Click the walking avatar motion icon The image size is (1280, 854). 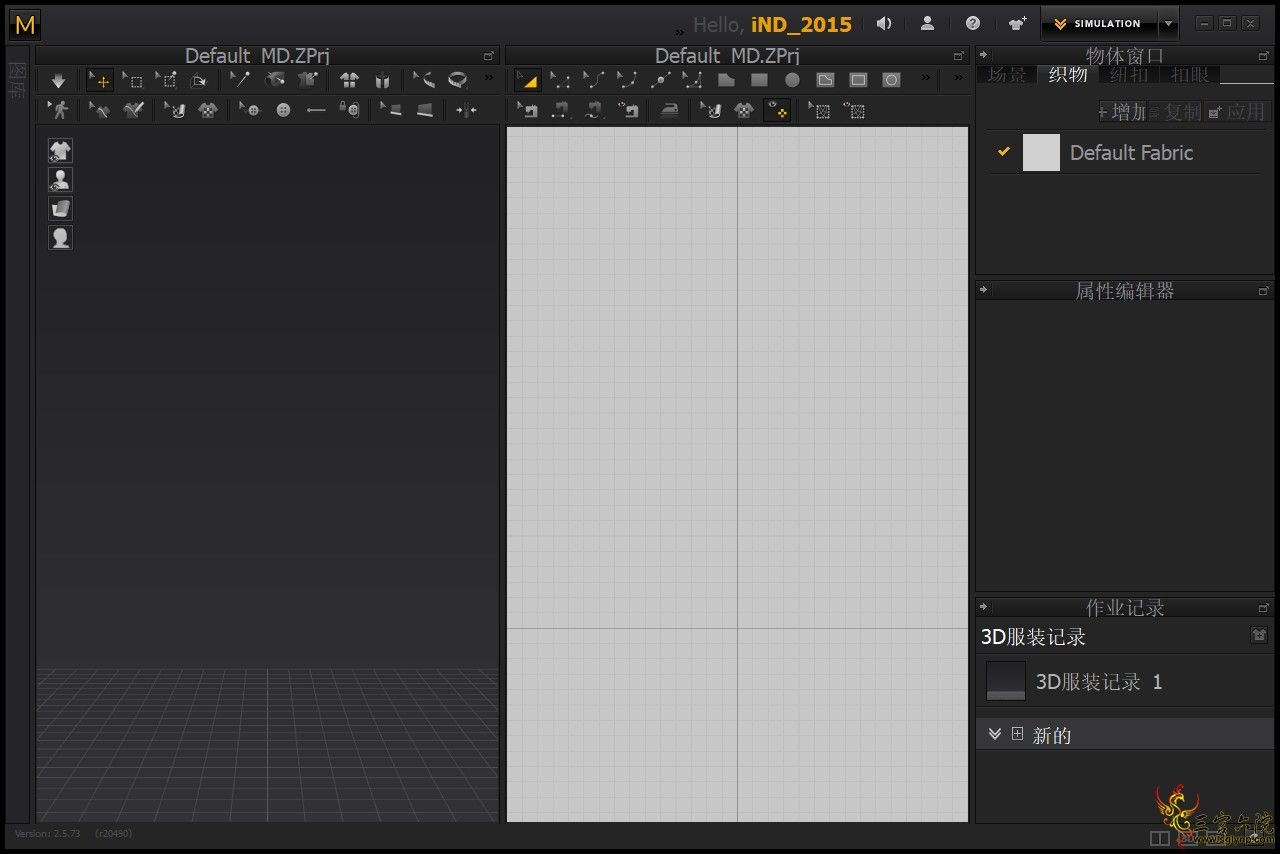(59, 110)
